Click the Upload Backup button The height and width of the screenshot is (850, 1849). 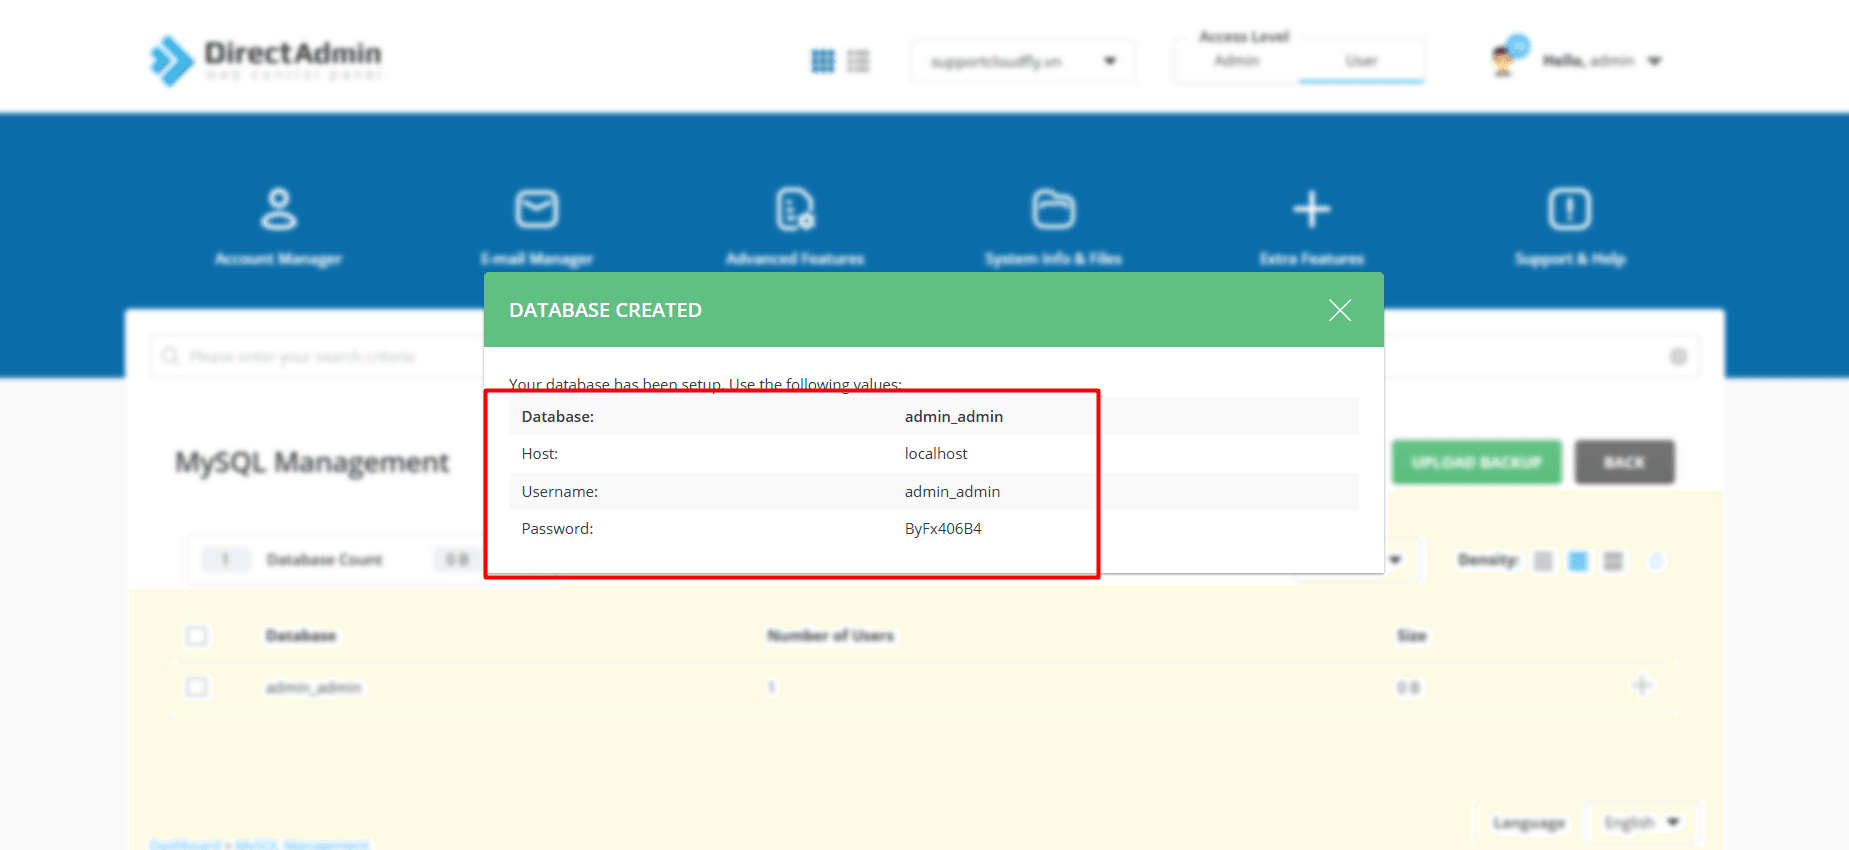tap(1476, 462)
